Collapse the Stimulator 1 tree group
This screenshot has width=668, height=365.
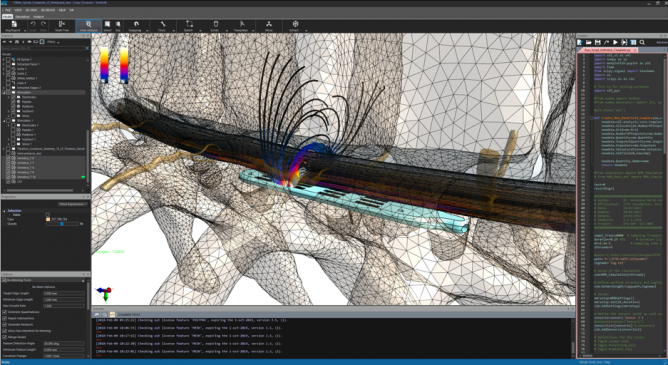tap(4, 121)
